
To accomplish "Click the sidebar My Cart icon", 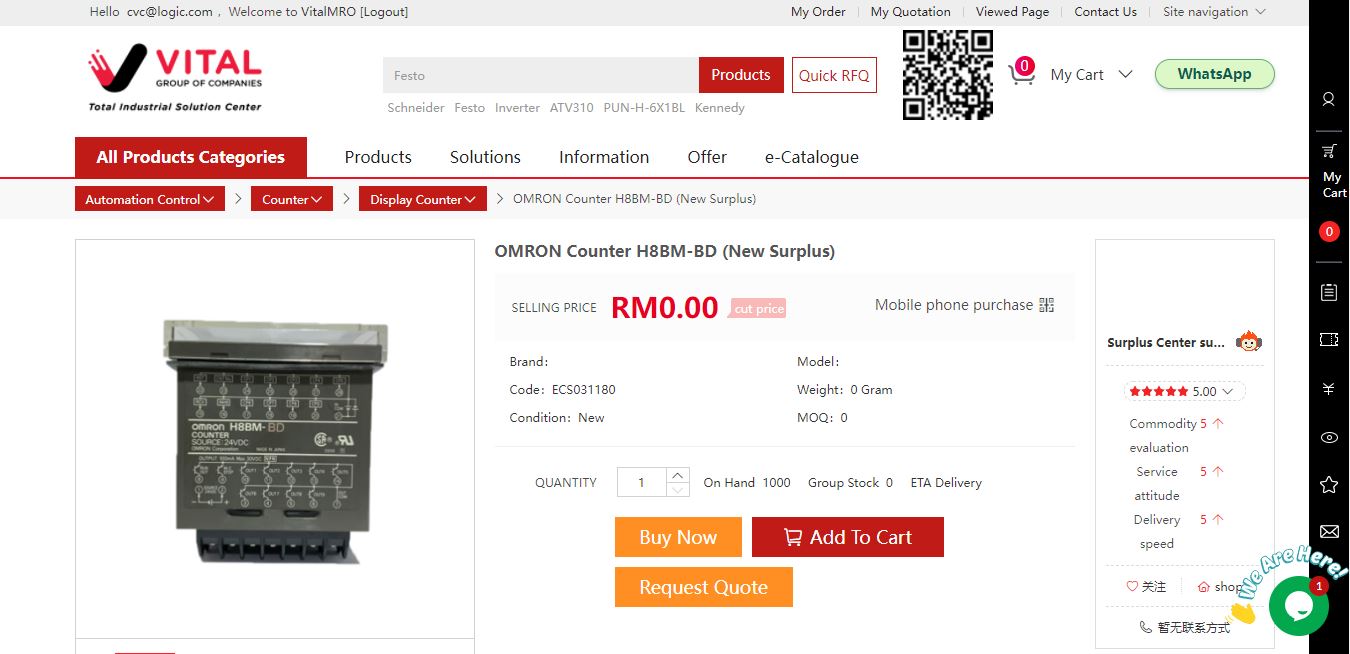I will click(x=1329, y=151).
